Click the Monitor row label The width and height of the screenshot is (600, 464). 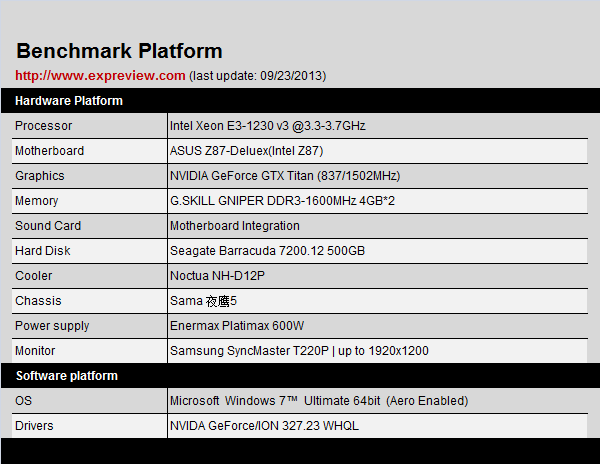click(35, 351)
